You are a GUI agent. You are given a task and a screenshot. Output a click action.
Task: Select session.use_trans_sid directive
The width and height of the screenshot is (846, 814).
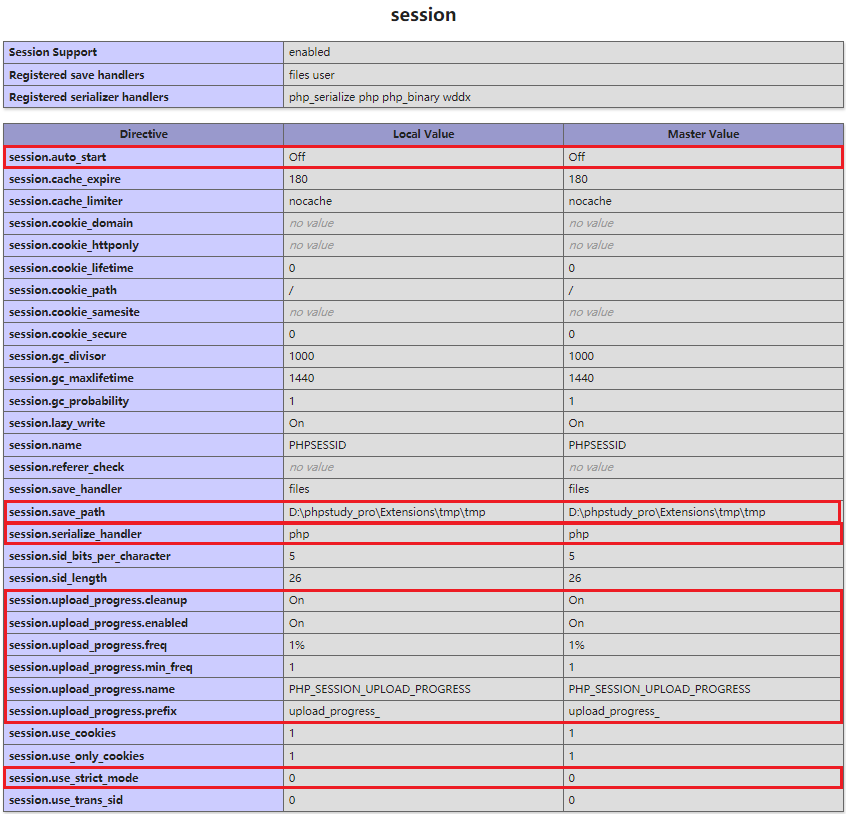tap(66, 801)
